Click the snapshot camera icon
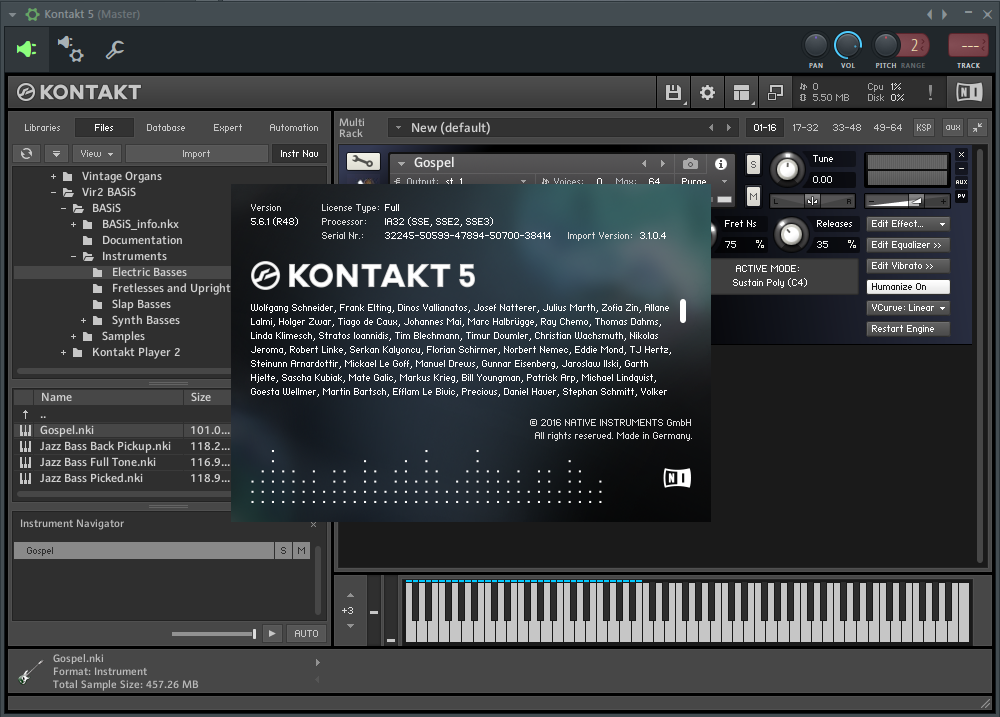 click(x=690, y=164)
